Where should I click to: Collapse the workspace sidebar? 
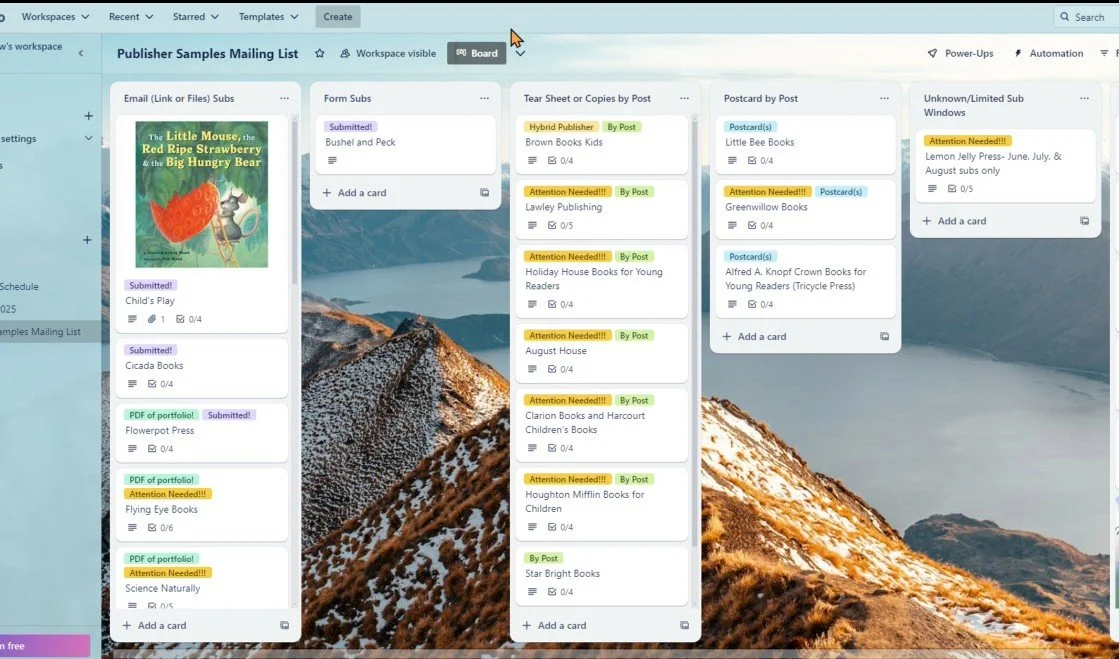[x=81, y=53]
